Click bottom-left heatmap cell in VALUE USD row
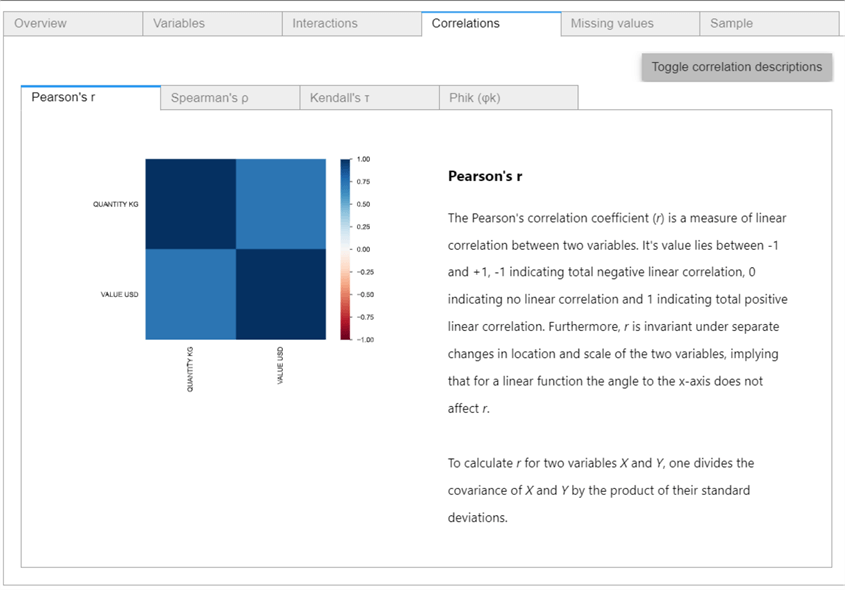 click(190, 294)
